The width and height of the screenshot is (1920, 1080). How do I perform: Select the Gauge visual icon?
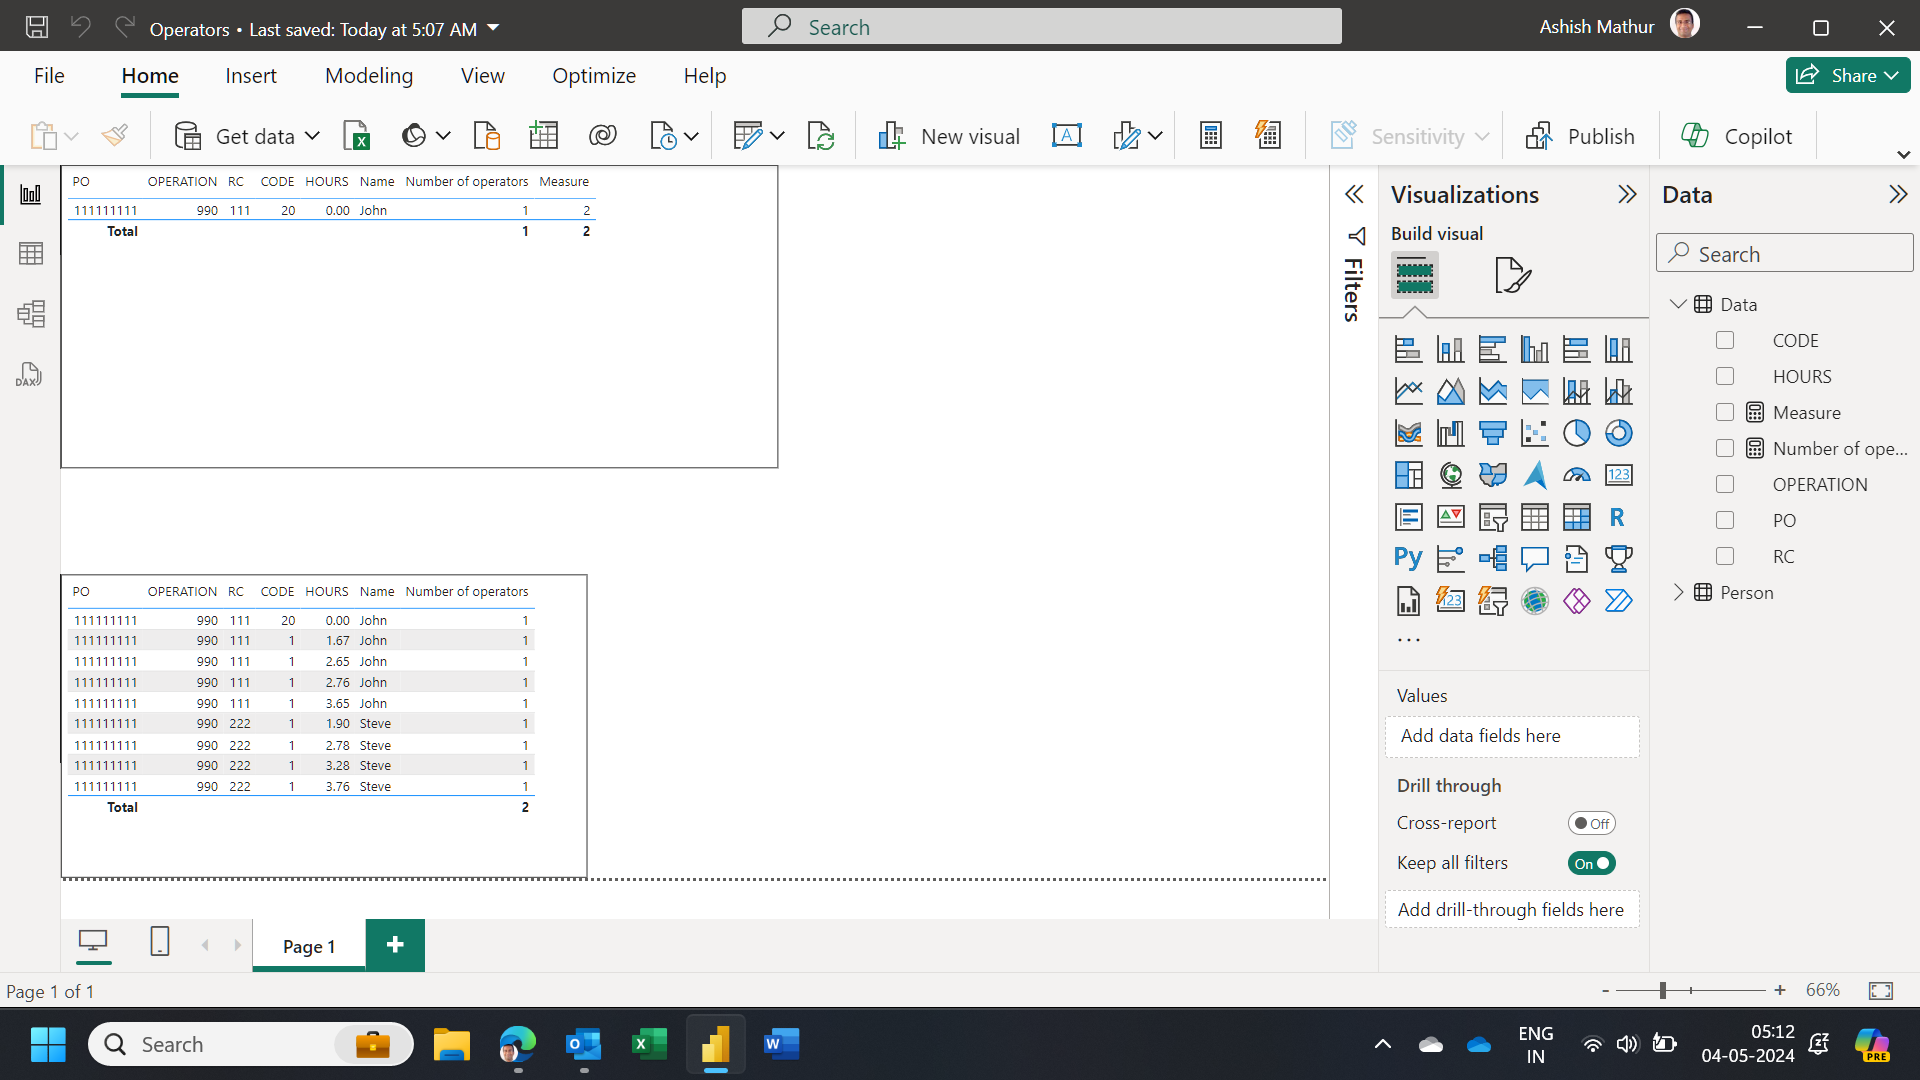[1577, 475]
